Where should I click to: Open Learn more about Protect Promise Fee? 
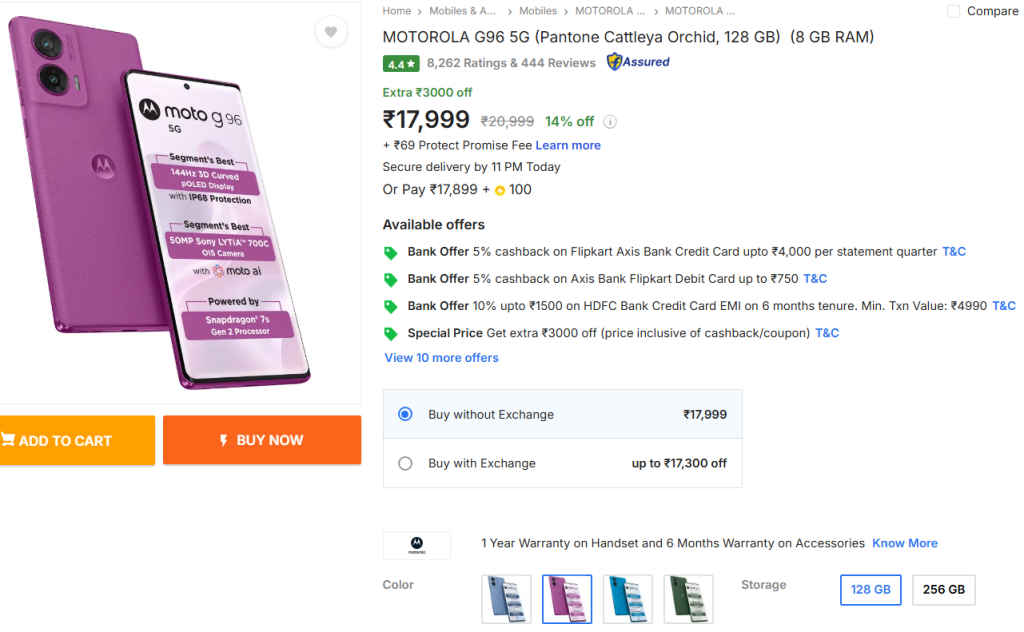pos(568,145)
